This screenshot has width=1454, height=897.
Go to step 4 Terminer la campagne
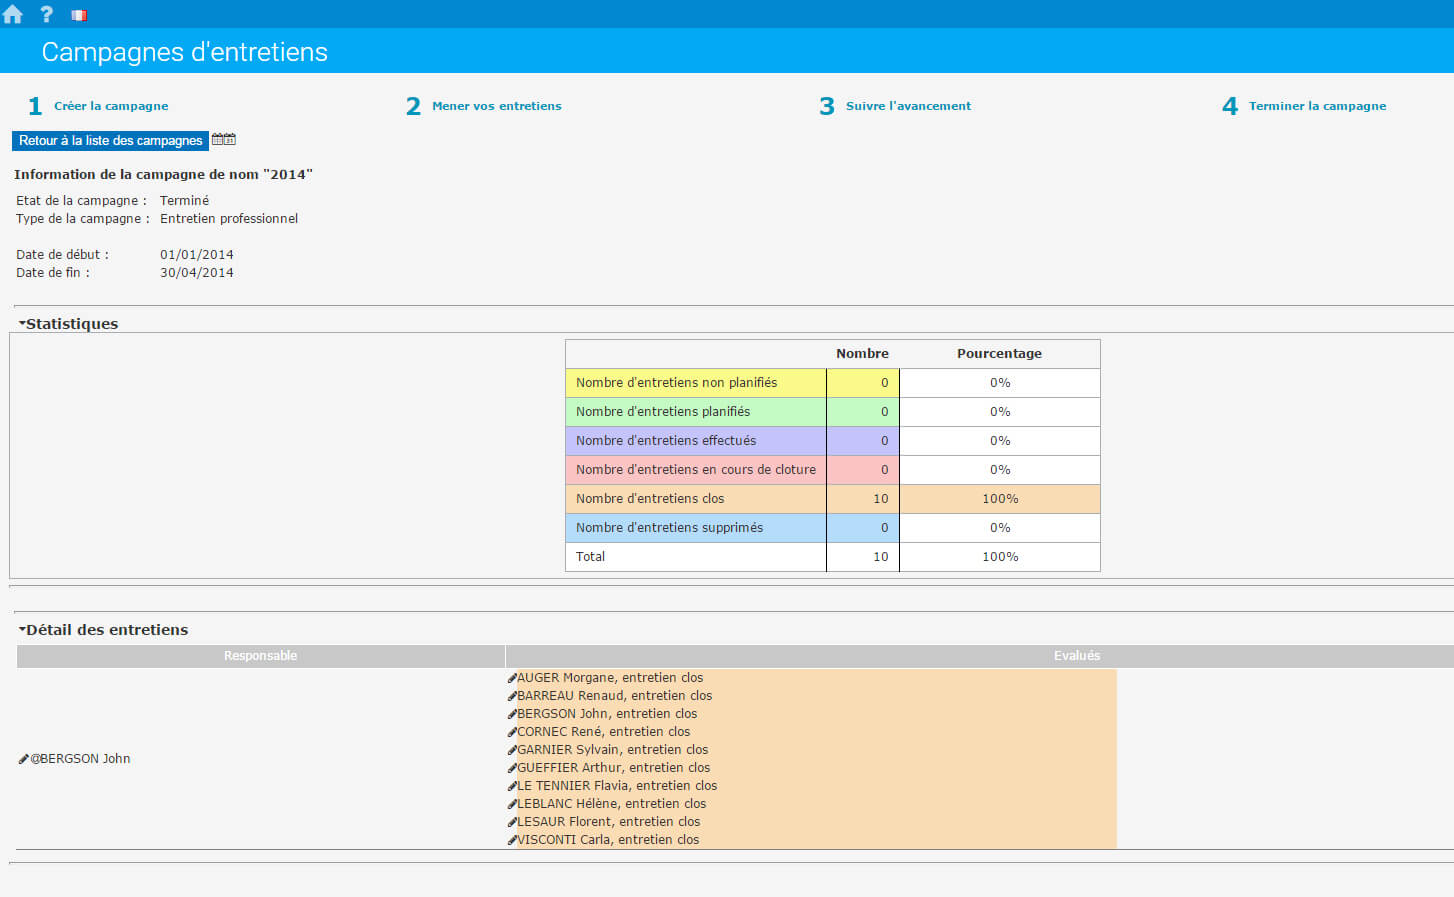[x=1304, y=106]
